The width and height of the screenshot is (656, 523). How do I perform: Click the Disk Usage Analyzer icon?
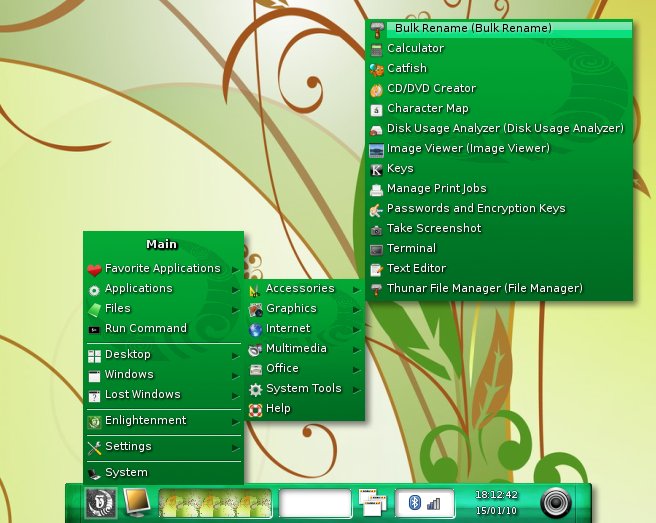tap(376, 130)
